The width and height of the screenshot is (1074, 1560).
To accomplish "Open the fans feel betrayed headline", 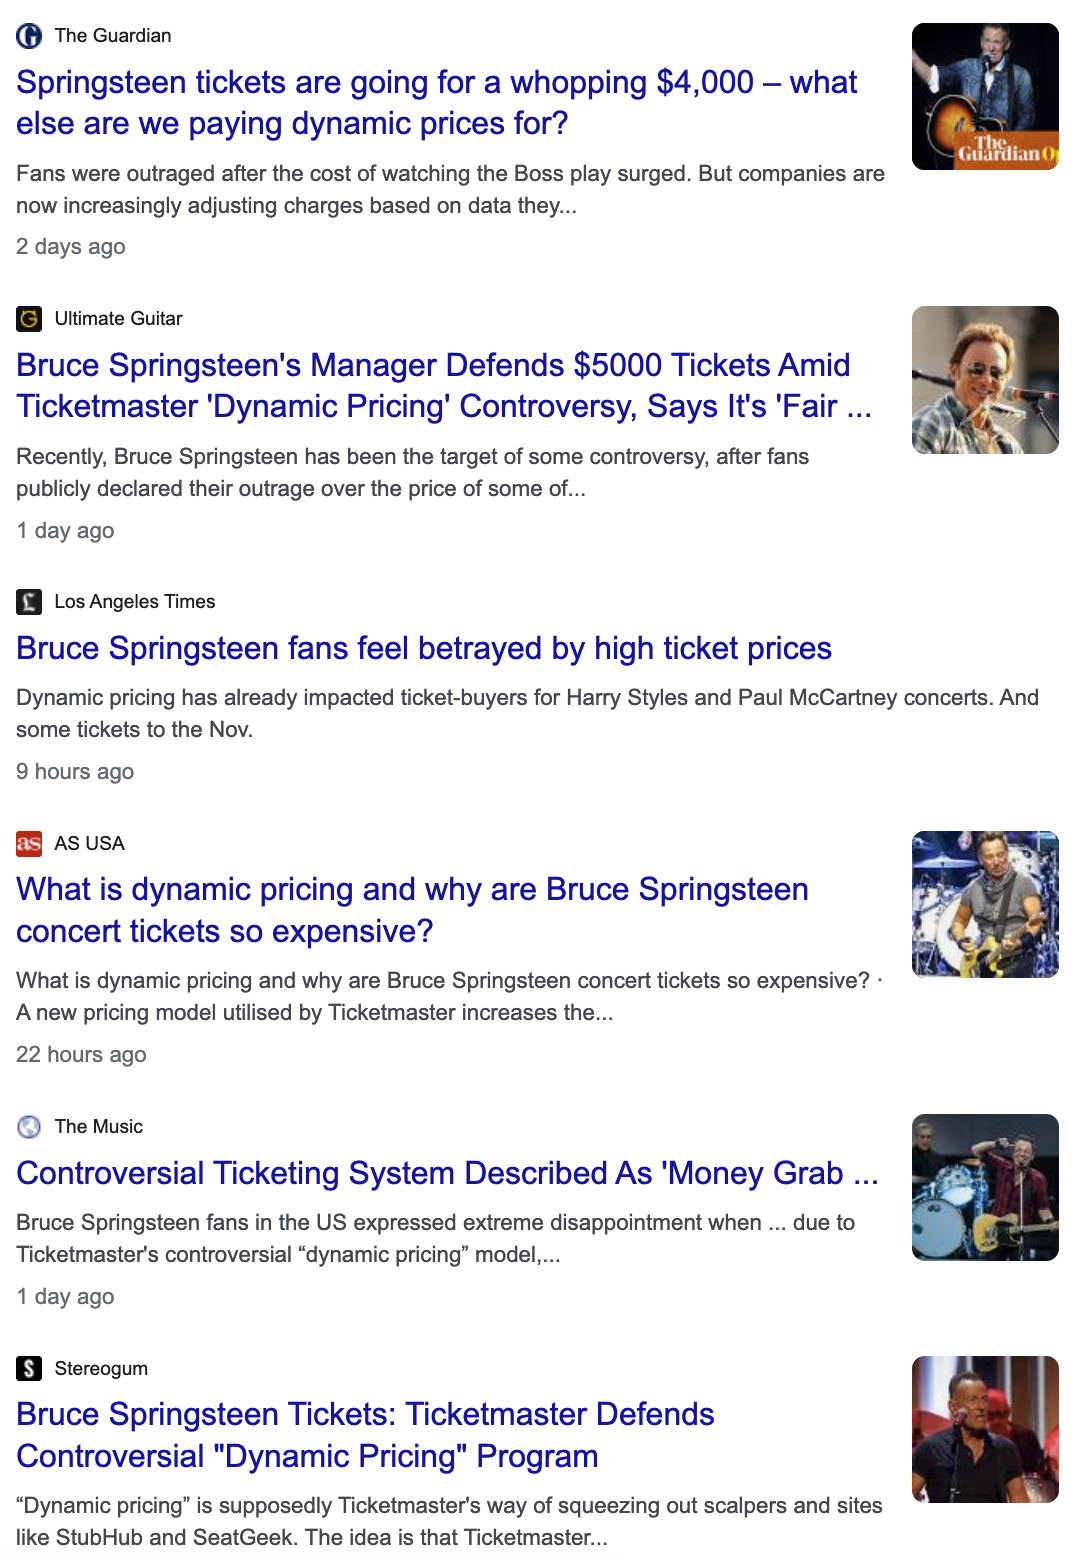I will coord(424,649).
